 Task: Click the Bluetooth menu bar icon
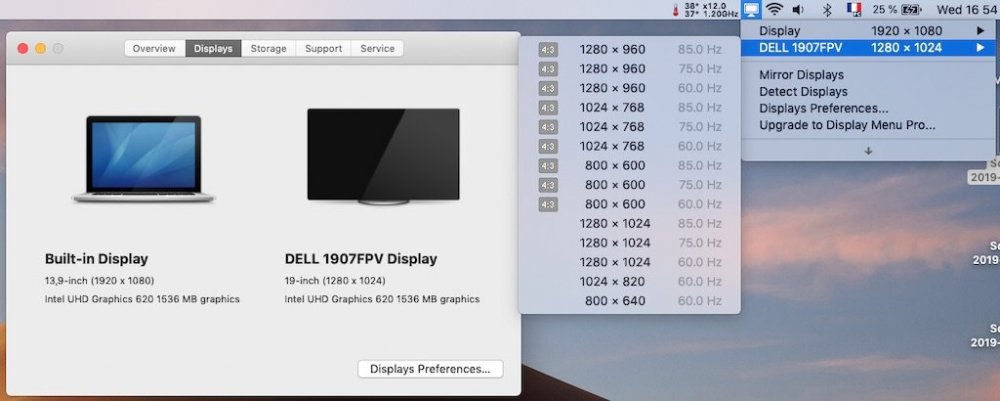coord(827,10)
